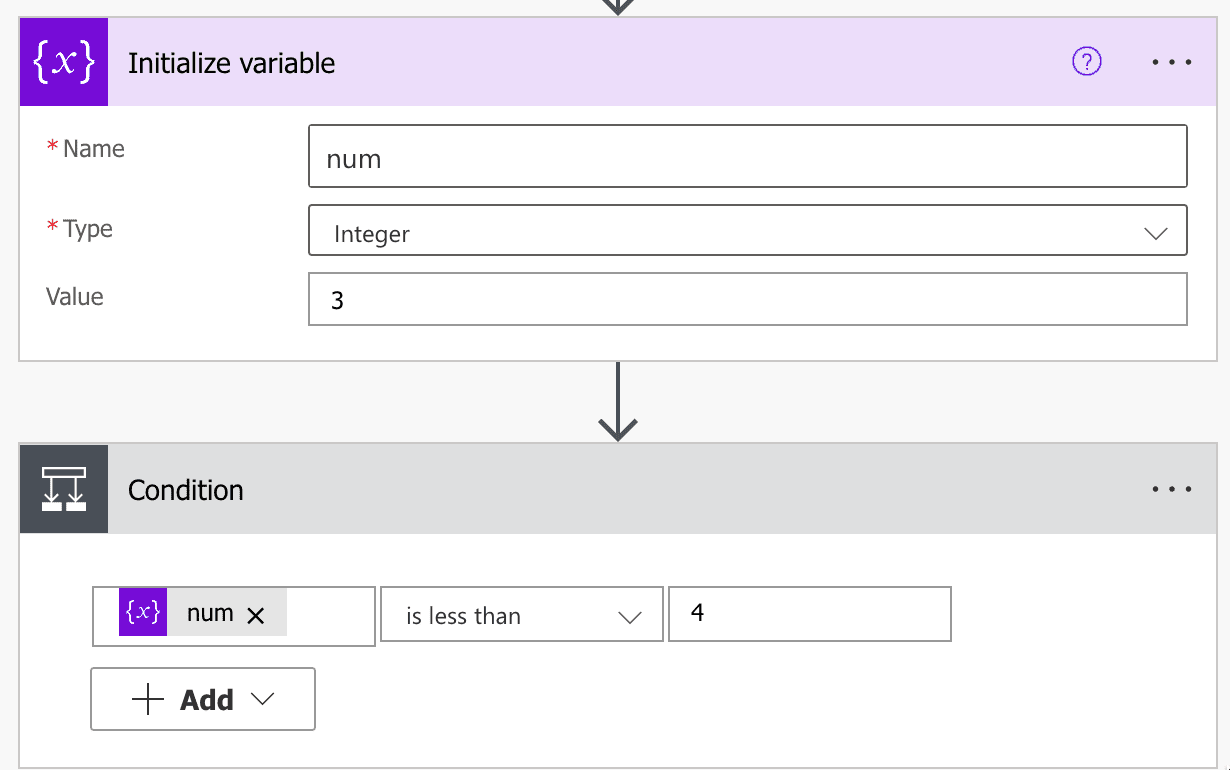Click the Add button in Condition

pyautogui.click(x=202, y=698)
